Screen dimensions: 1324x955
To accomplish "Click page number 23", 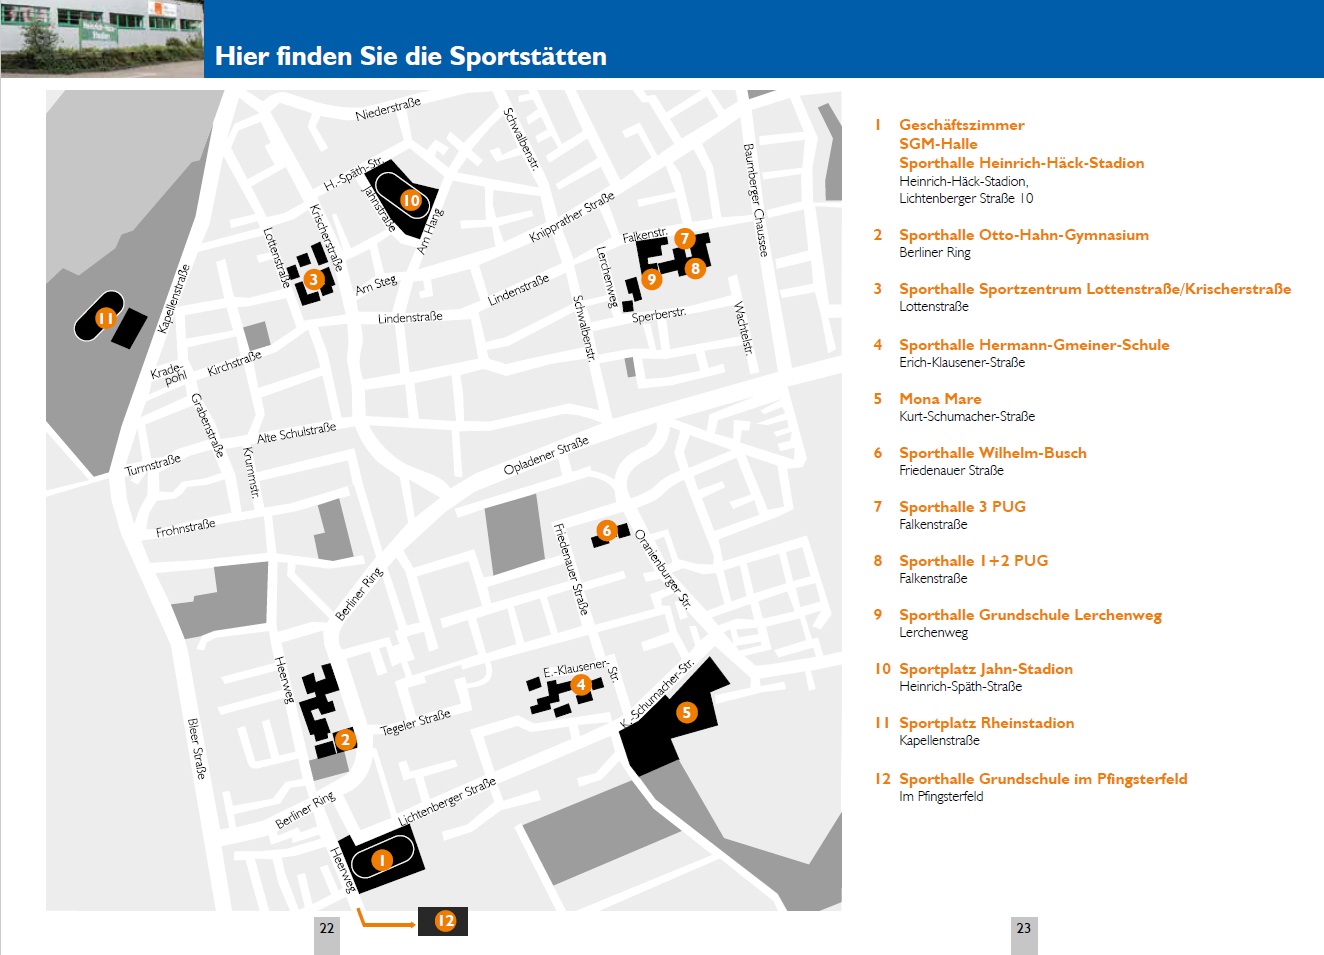I will click(1023, 928).
